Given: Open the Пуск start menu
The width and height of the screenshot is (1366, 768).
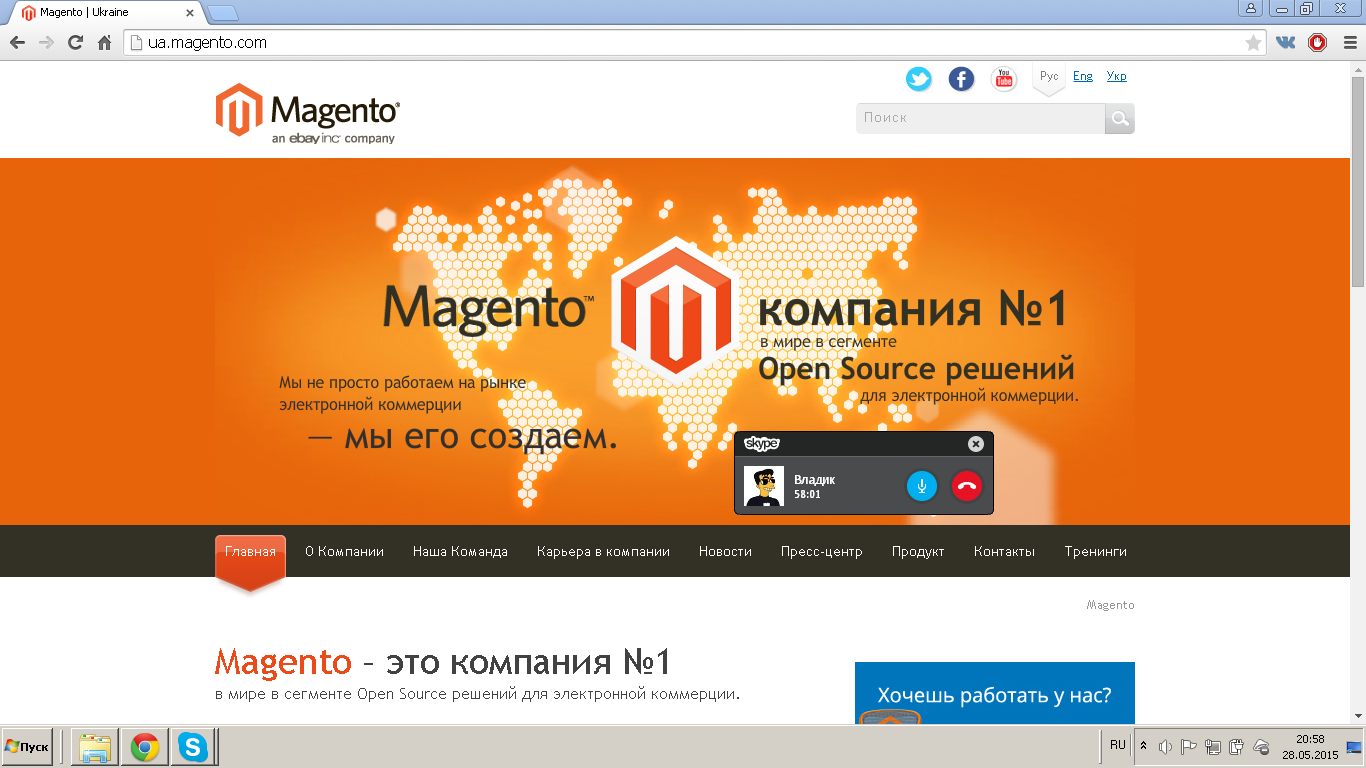Looking at the screenshot, I should pos(27,747).
